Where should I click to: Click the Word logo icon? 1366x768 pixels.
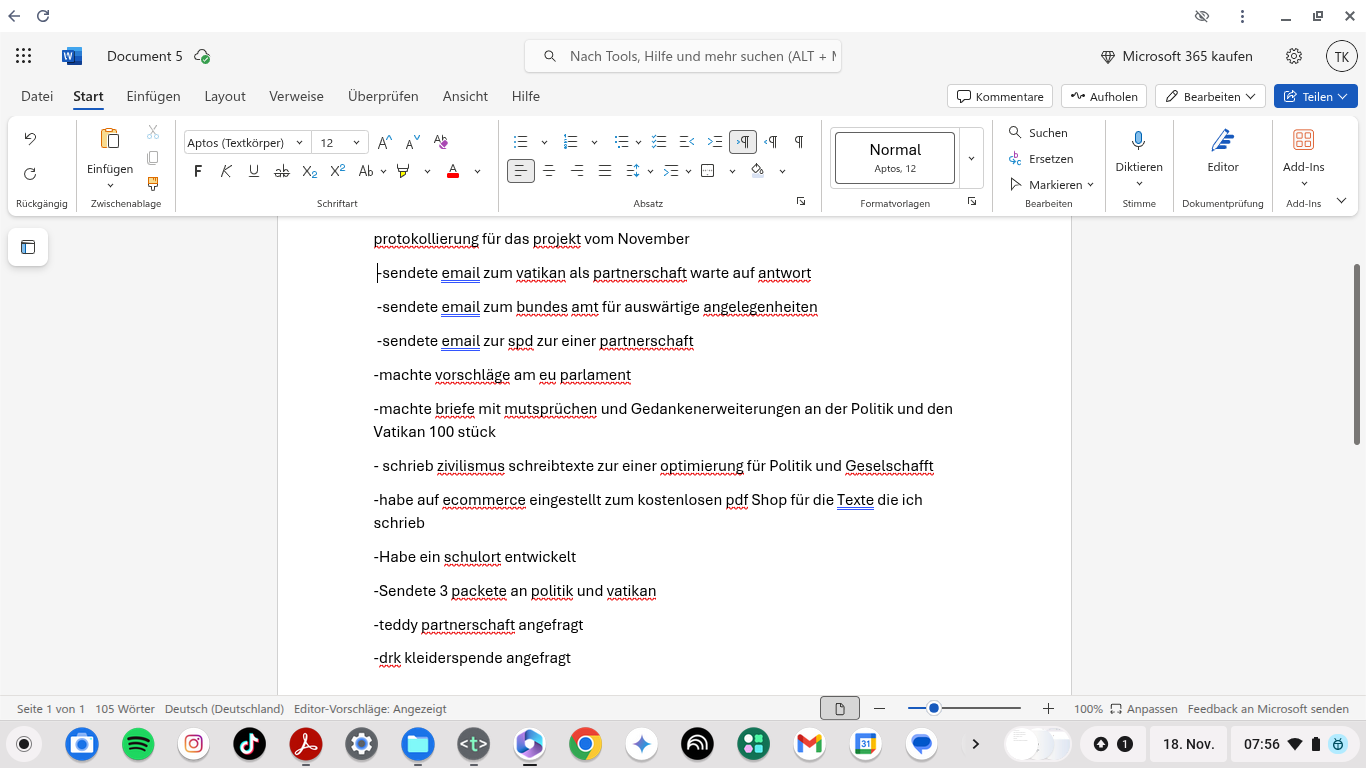(72, 56)
